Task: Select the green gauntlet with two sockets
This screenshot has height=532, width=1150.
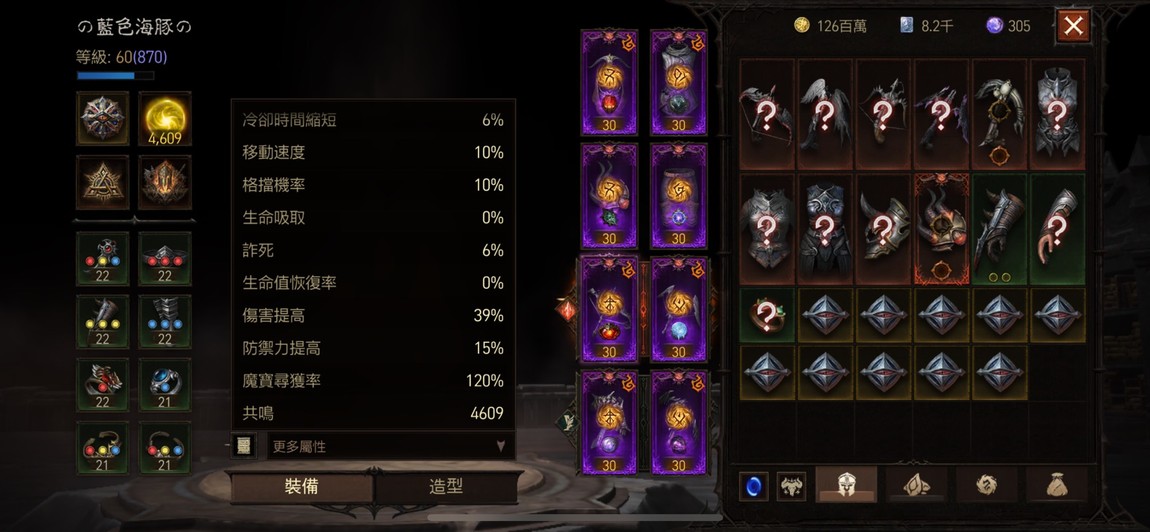Action: click(1000, 229)
